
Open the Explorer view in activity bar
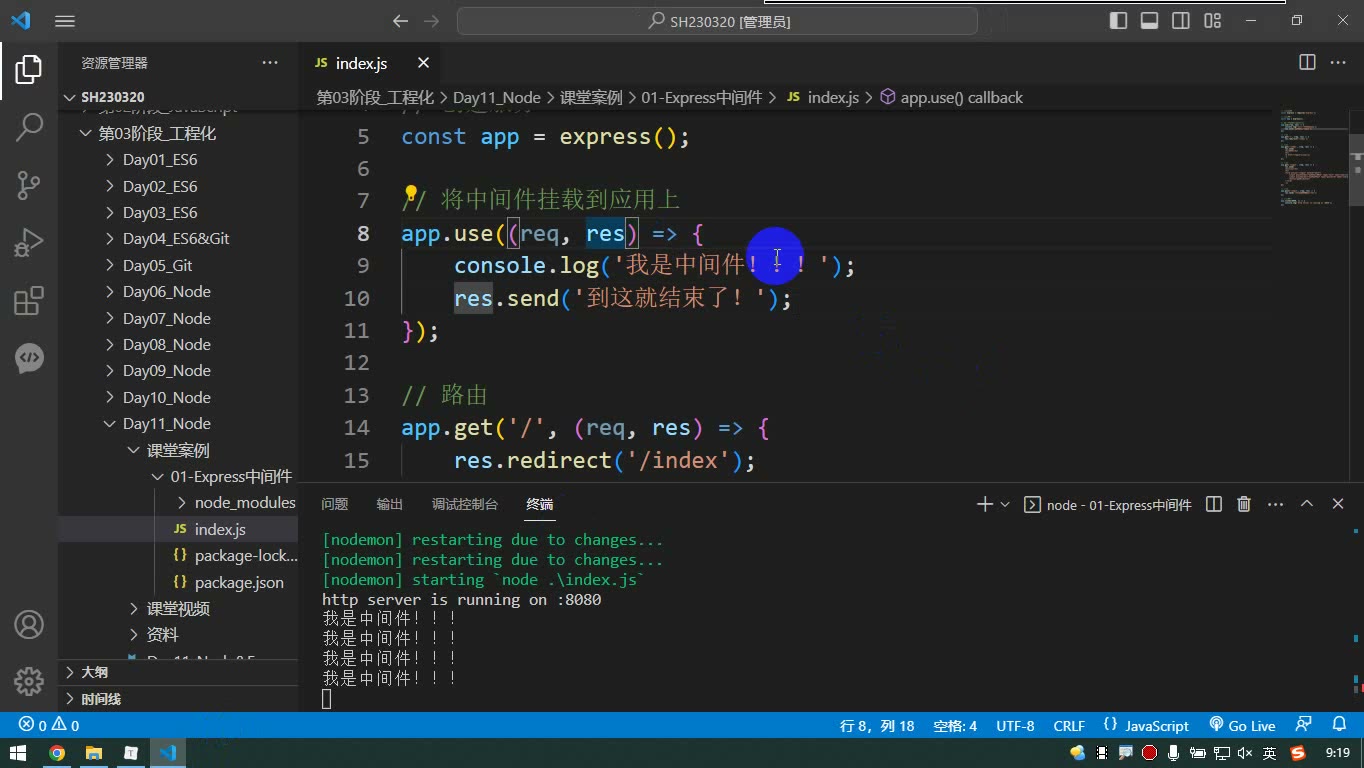[x=29, y=69]
